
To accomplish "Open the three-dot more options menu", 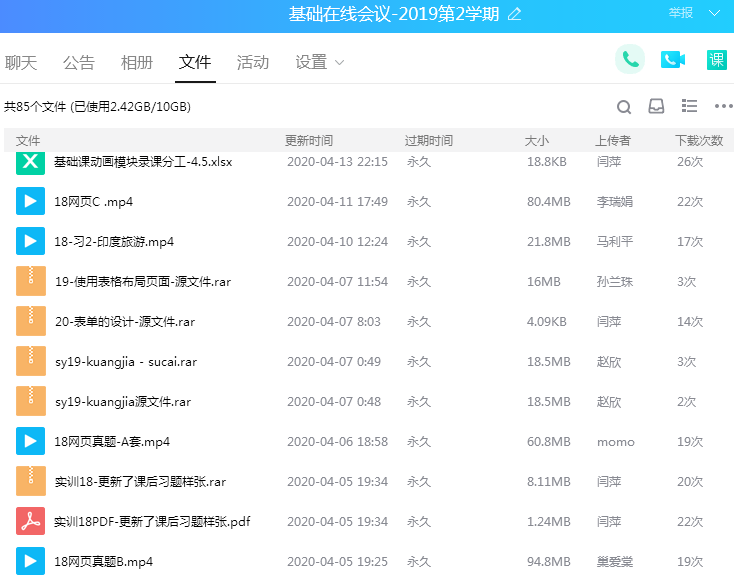I will point(723,107).
